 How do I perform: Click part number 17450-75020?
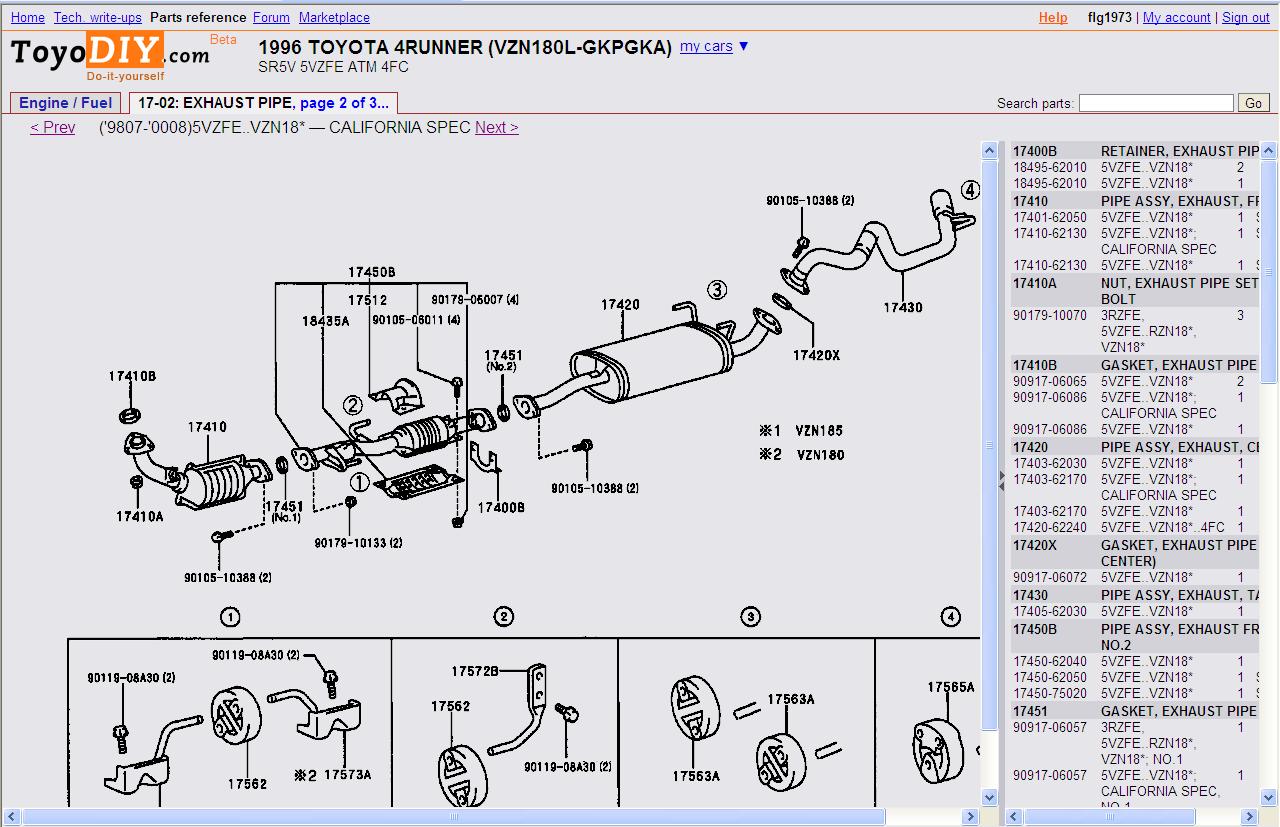[1050, 694]
